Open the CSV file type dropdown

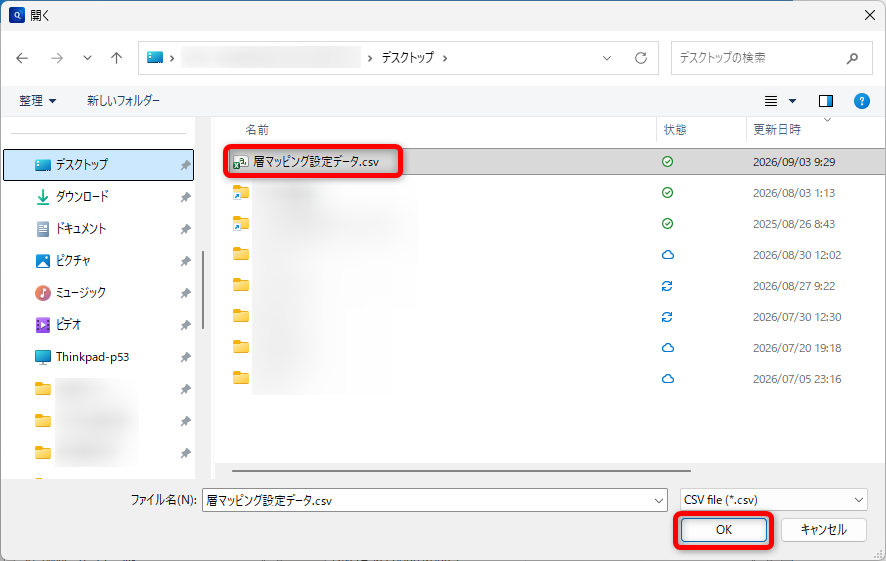tap(774, 500)
